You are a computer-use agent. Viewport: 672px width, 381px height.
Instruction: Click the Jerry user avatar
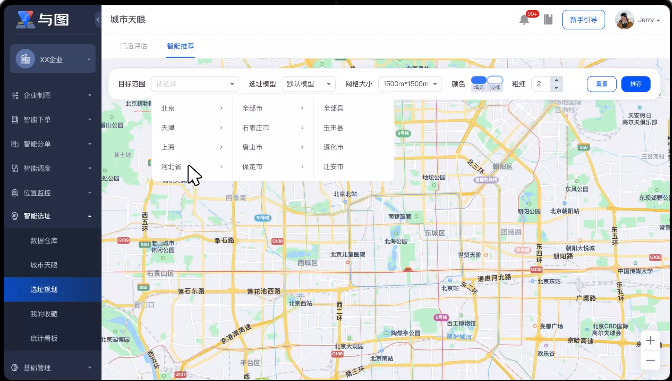click(624, 20)
